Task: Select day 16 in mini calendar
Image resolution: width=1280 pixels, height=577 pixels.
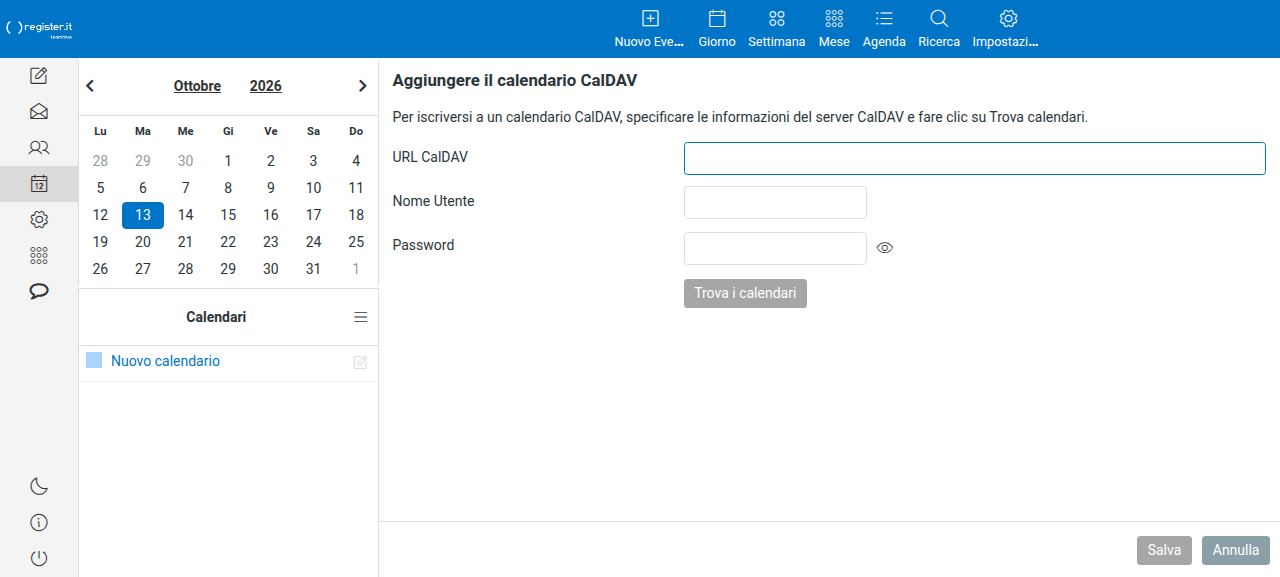Action: pyautogui.click(x=271, y=215)
